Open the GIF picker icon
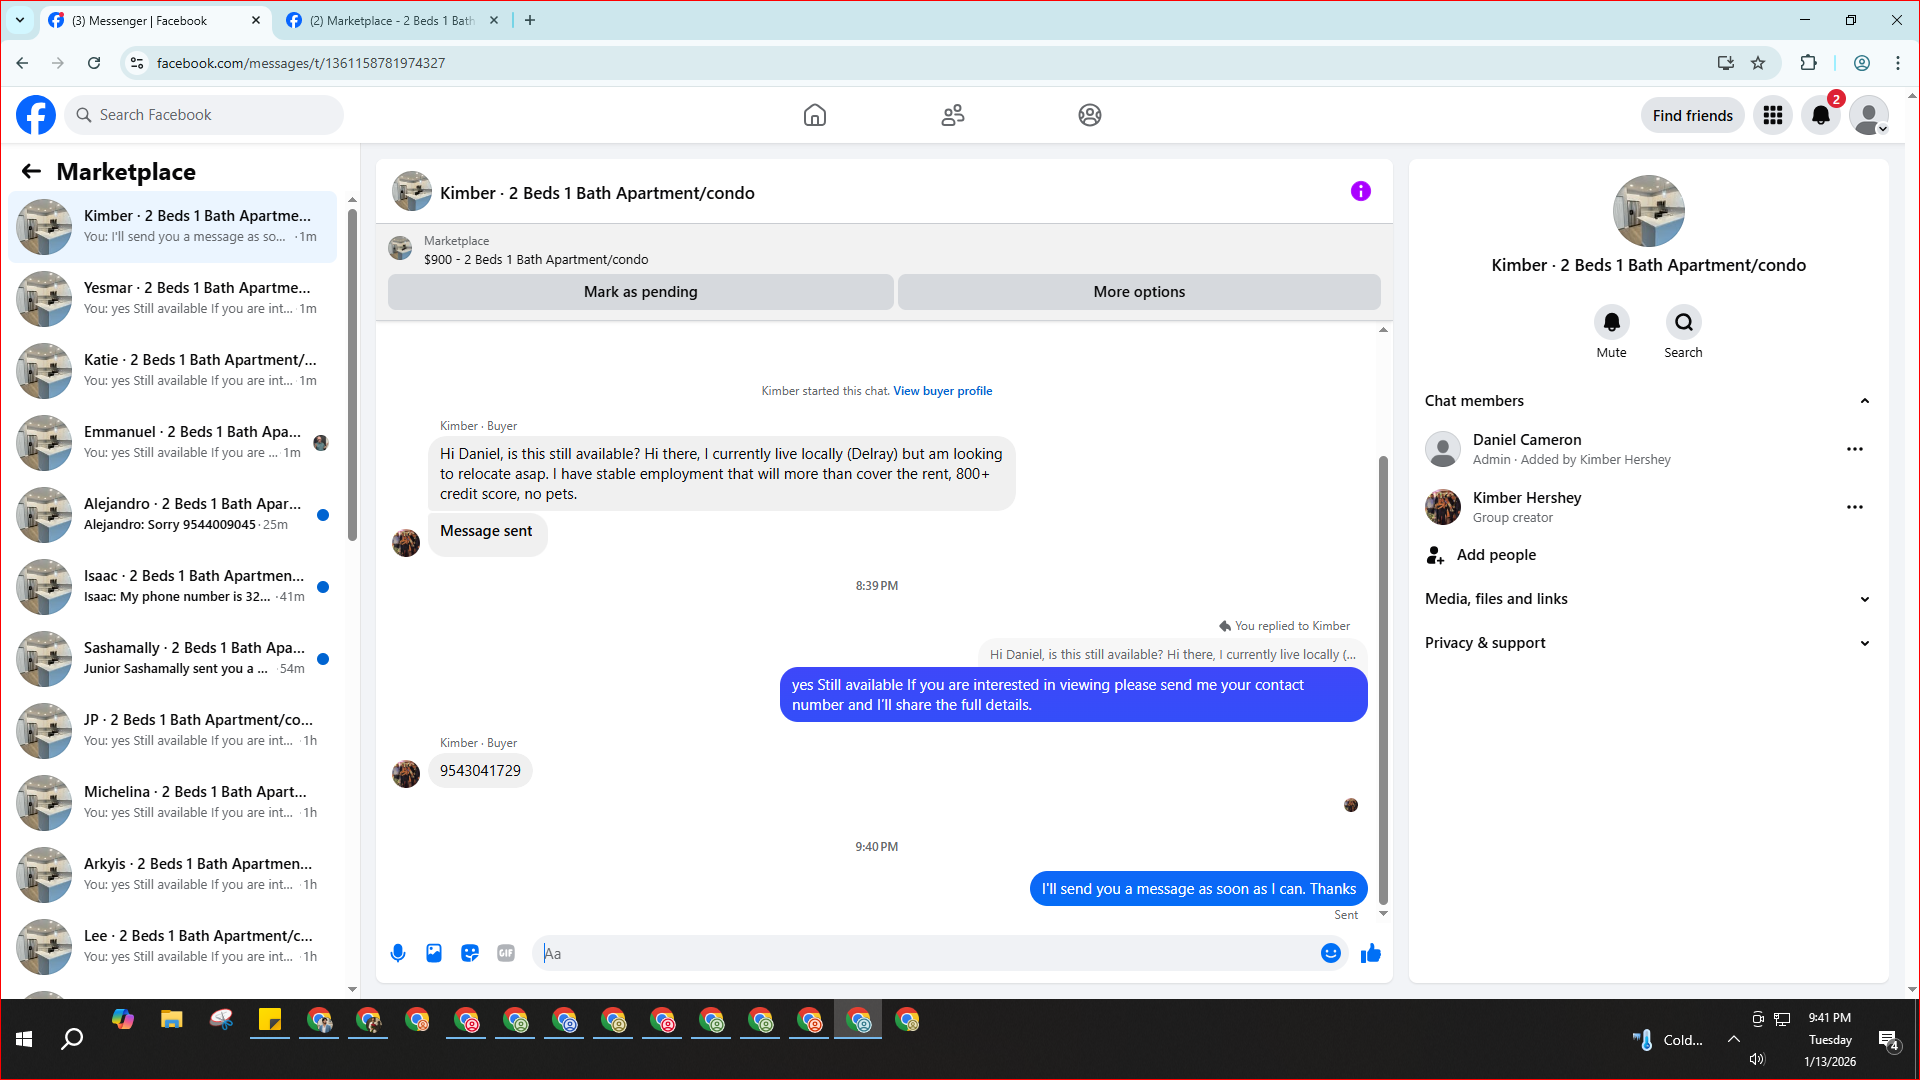 tap(506, 953)
